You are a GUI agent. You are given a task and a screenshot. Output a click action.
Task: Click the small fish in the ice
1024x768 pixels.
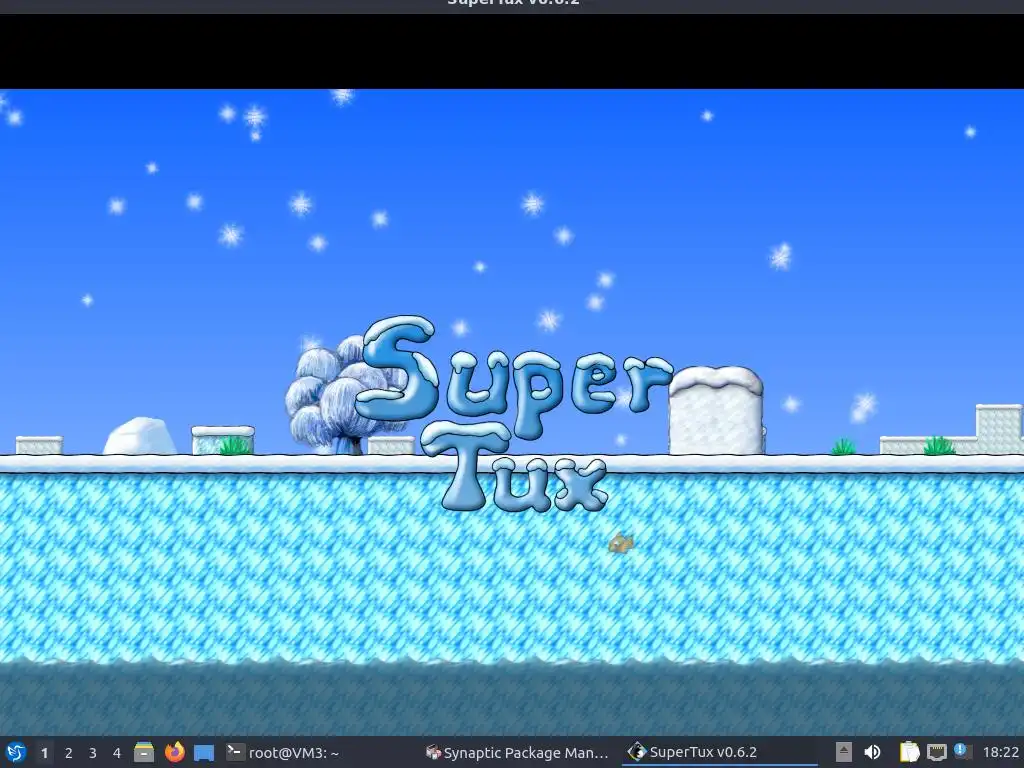coord(620,543)
